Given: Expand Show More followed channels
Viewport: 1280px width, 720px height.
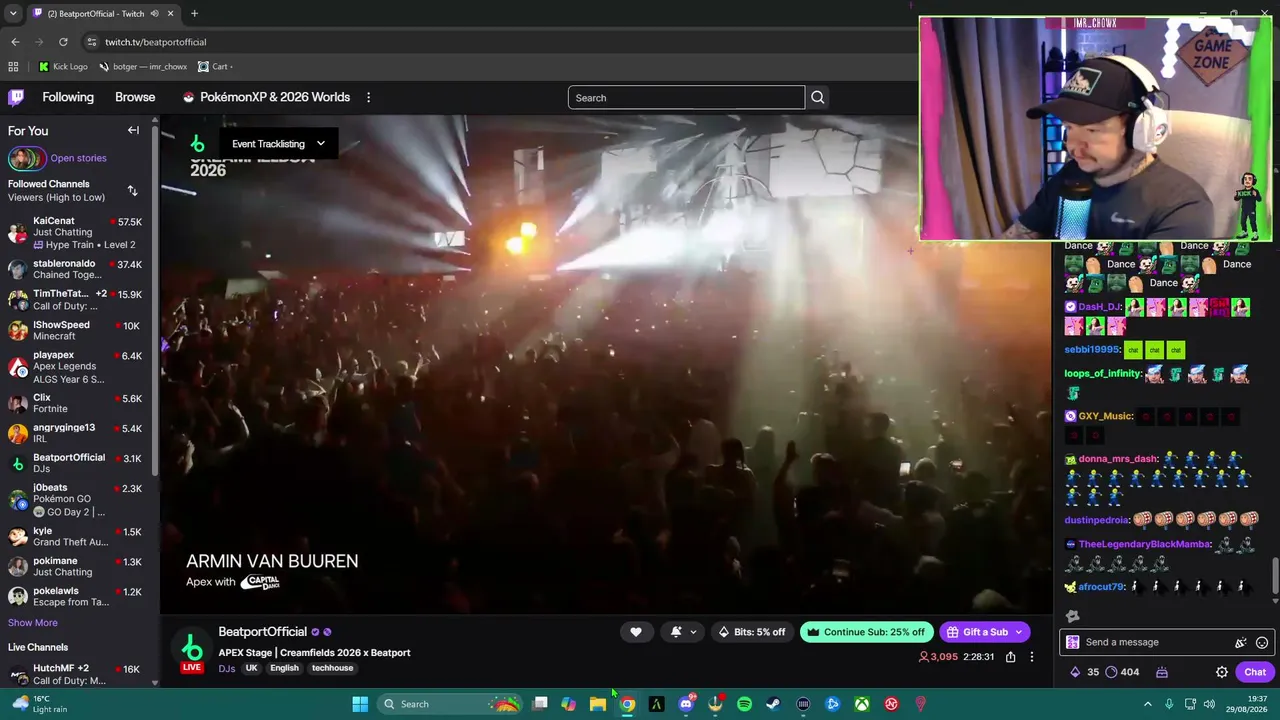Looking at the screenshot, I should point(33,623).
